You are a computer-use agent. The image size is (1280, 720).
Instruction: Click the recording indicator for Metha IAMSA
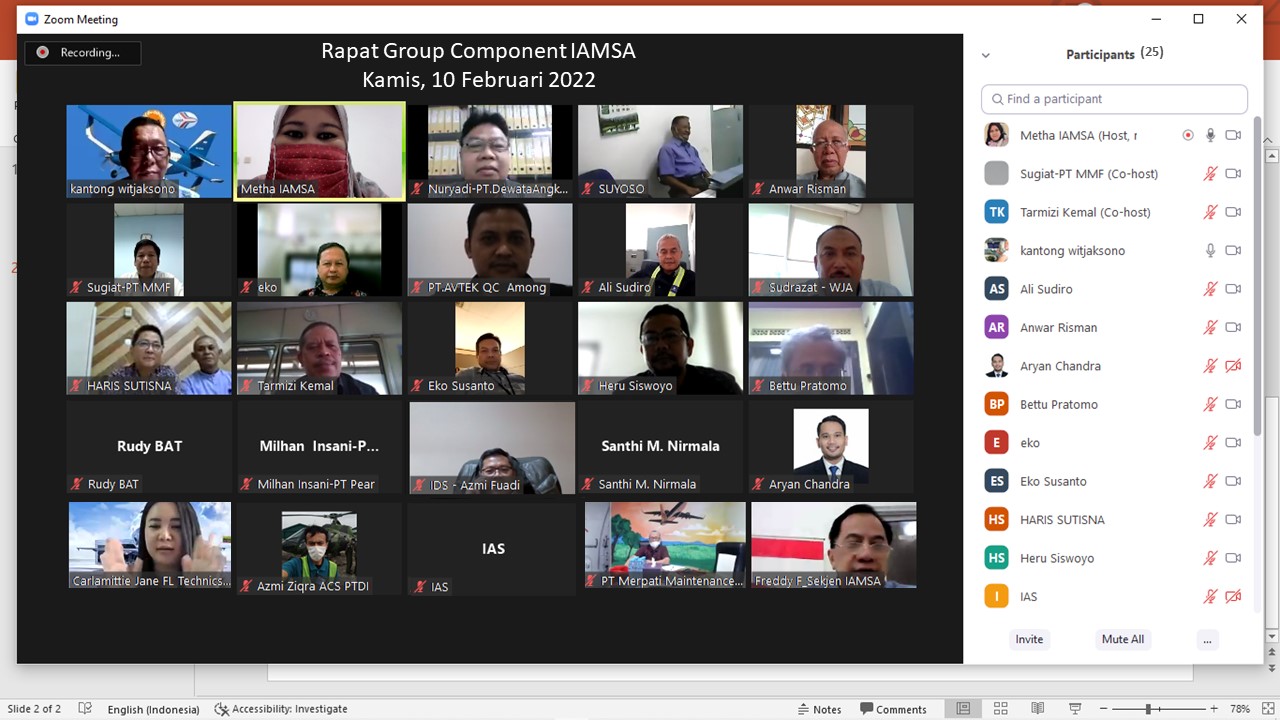pyautogui.click(x=1188, y=135)
